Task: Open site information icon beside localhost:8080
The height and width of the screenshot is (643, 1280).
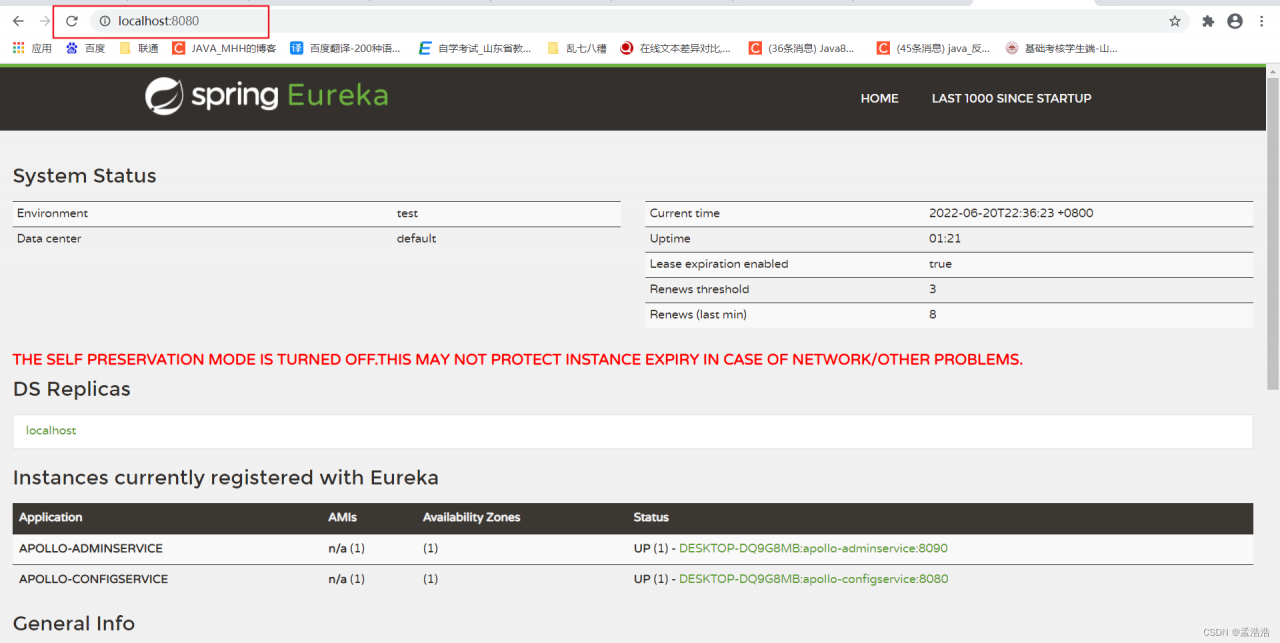Action: pyautogui.click(x=104, y=21)
